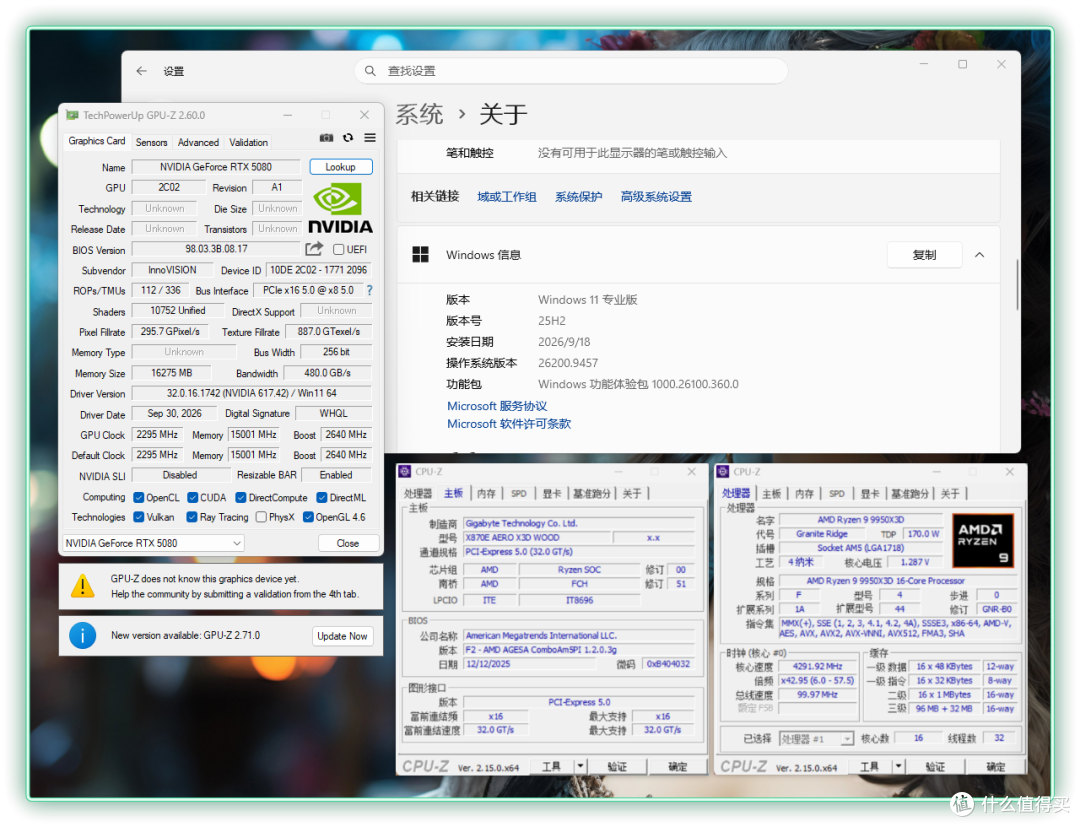Click the 查找设置 search field
Screen dimensions: 1080x827
(571, 71)
